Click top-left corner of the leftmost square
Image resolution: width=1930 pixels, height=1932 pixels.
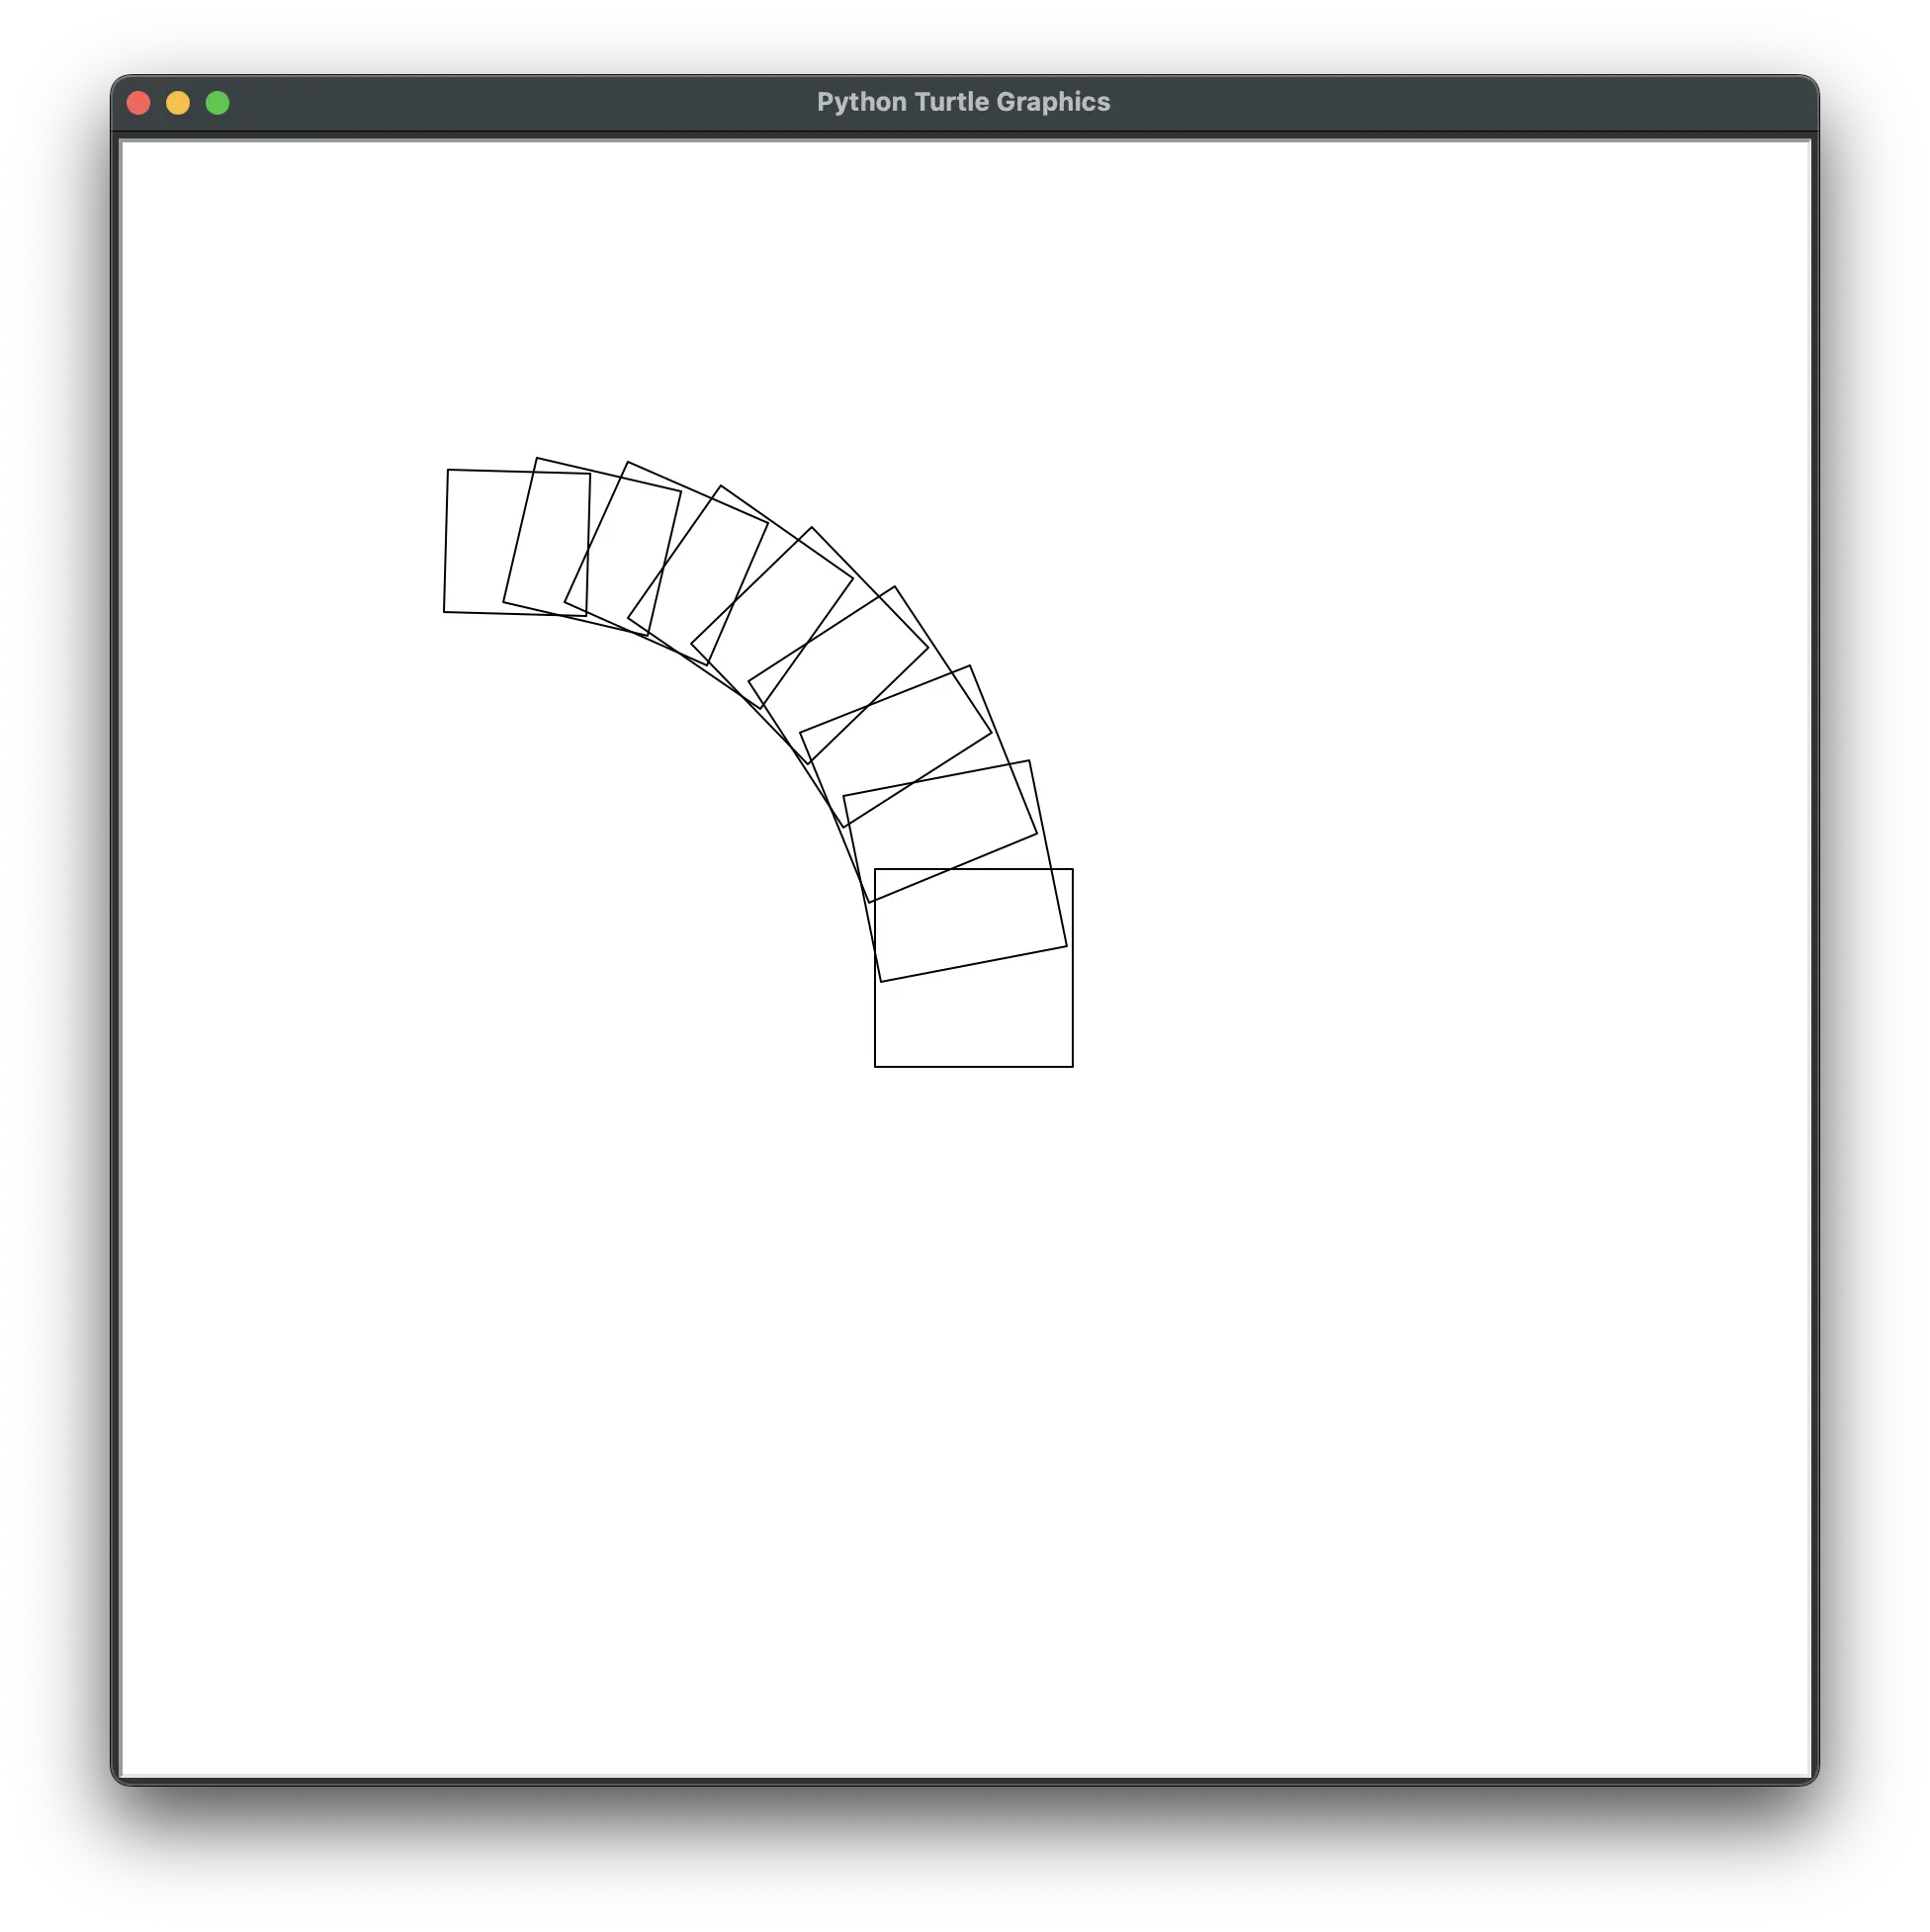tap(448, 469)
